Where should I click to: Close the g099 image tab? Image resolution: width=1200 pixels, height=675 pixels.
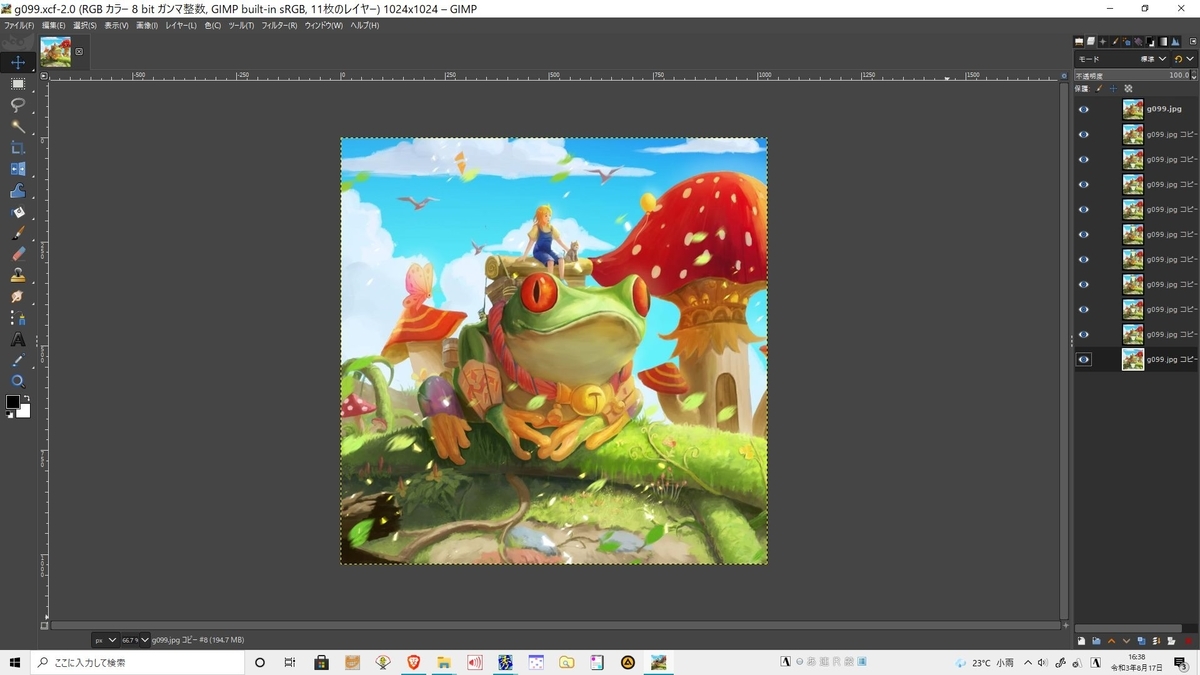[x=79, y=51]
